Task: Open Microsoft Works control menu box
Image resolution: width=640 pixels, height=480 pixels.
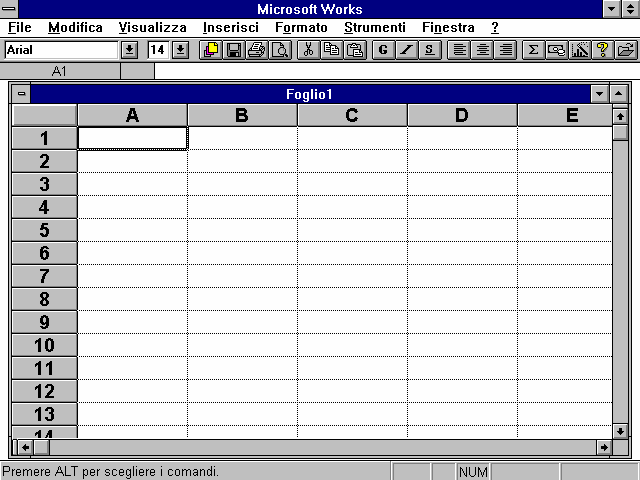Action: 9,9
